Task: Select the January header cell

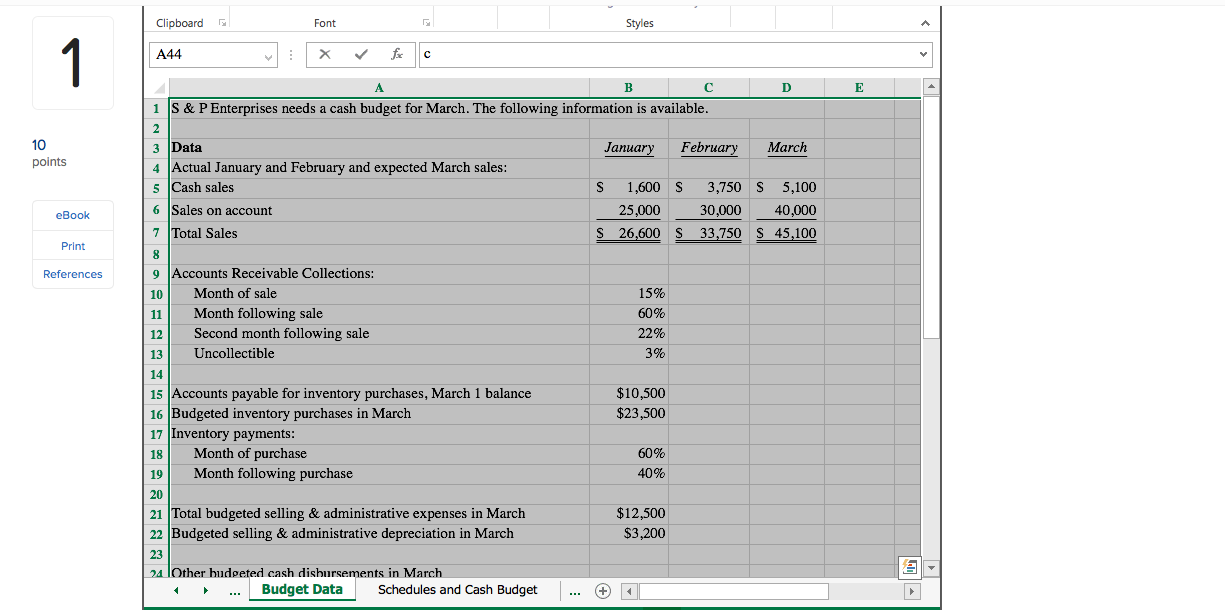Action: (x=628, y=147)
